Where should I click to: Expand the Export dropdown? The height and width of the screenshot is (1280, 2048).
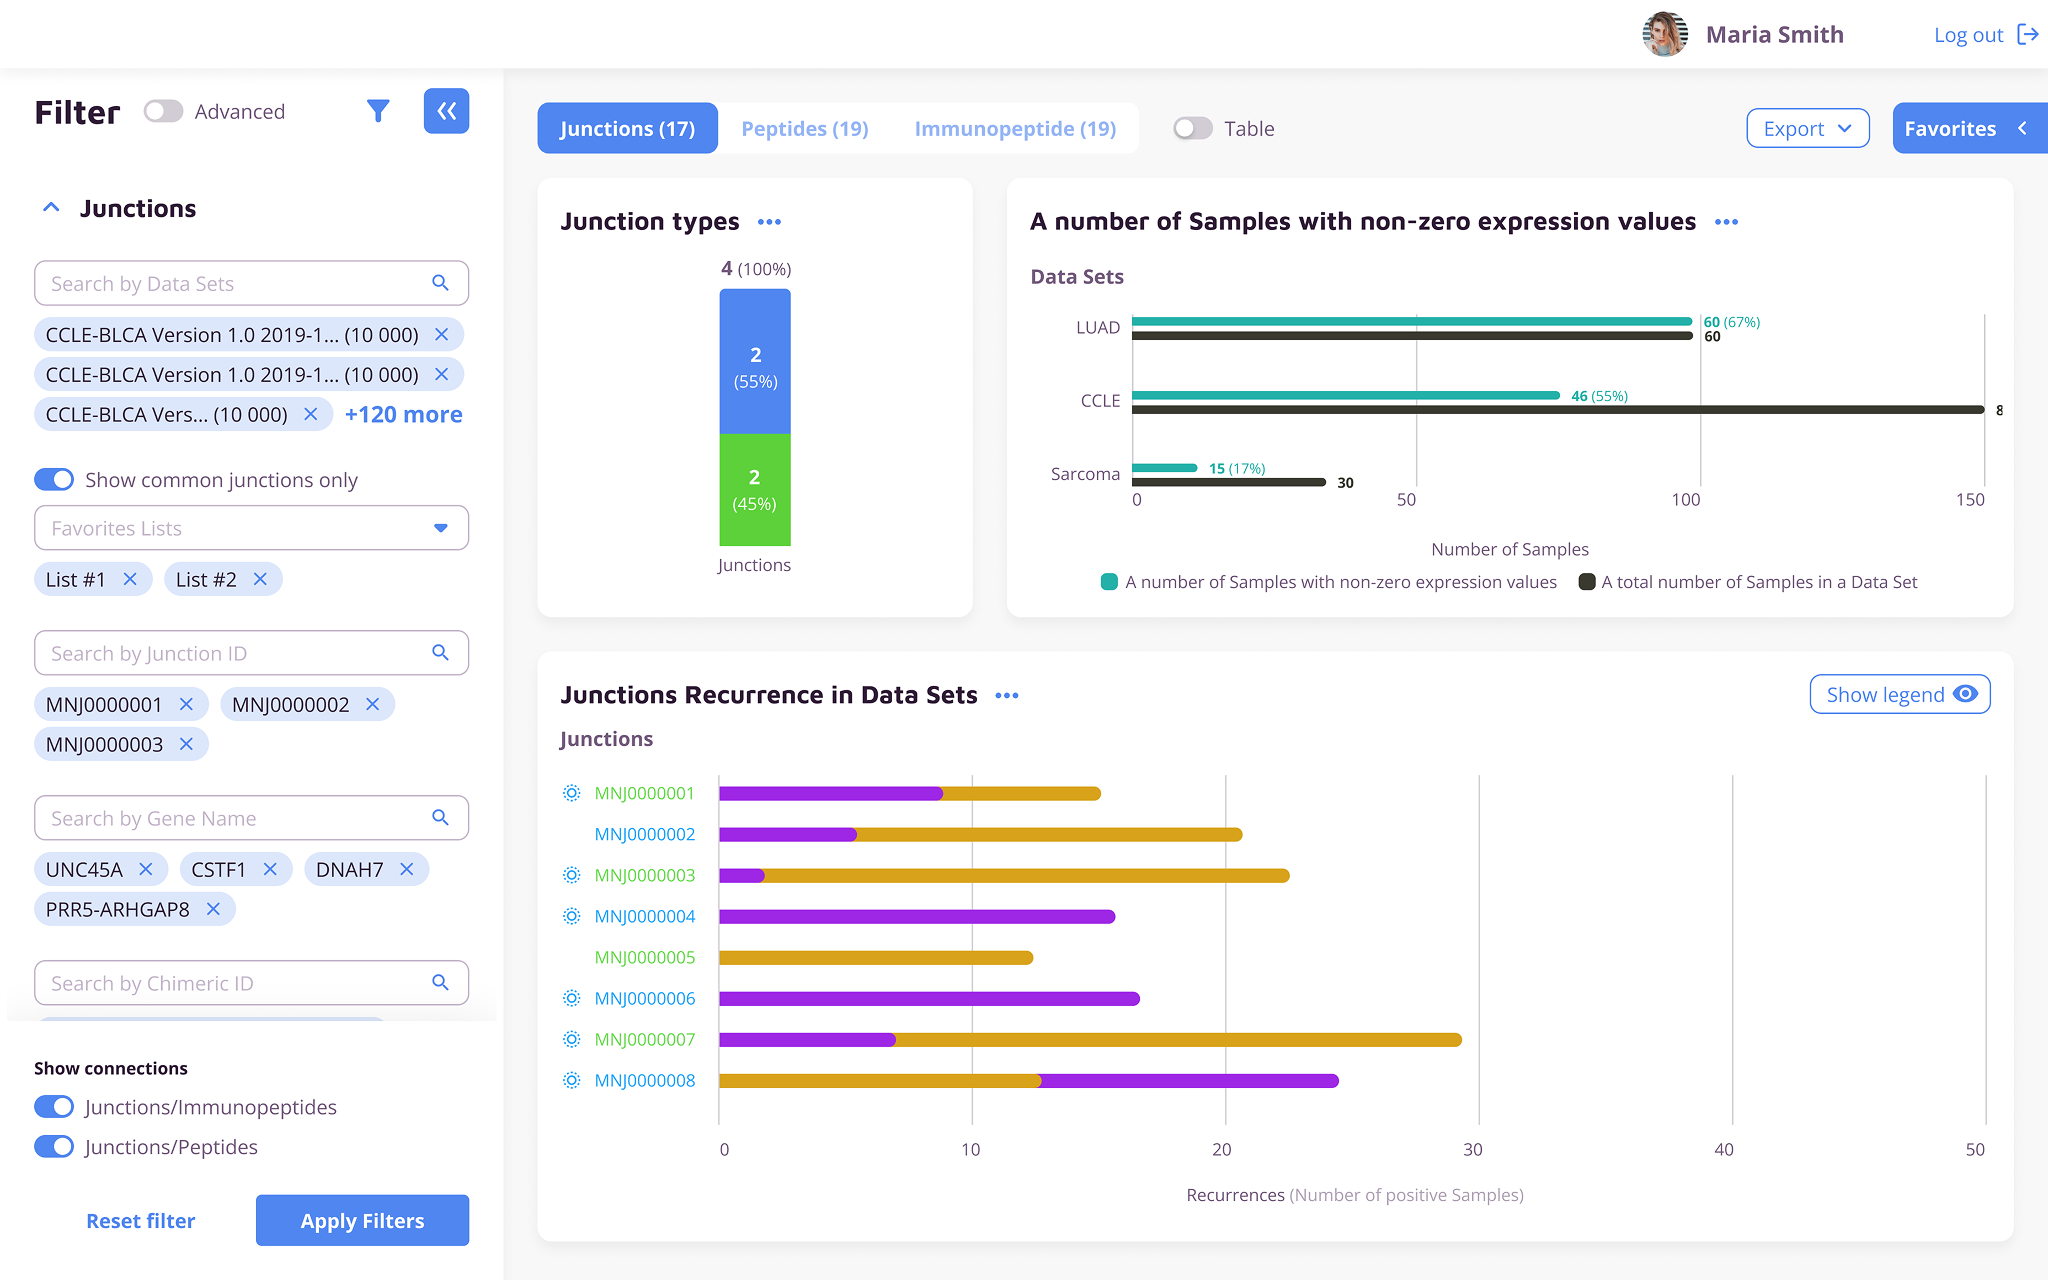1807,128
